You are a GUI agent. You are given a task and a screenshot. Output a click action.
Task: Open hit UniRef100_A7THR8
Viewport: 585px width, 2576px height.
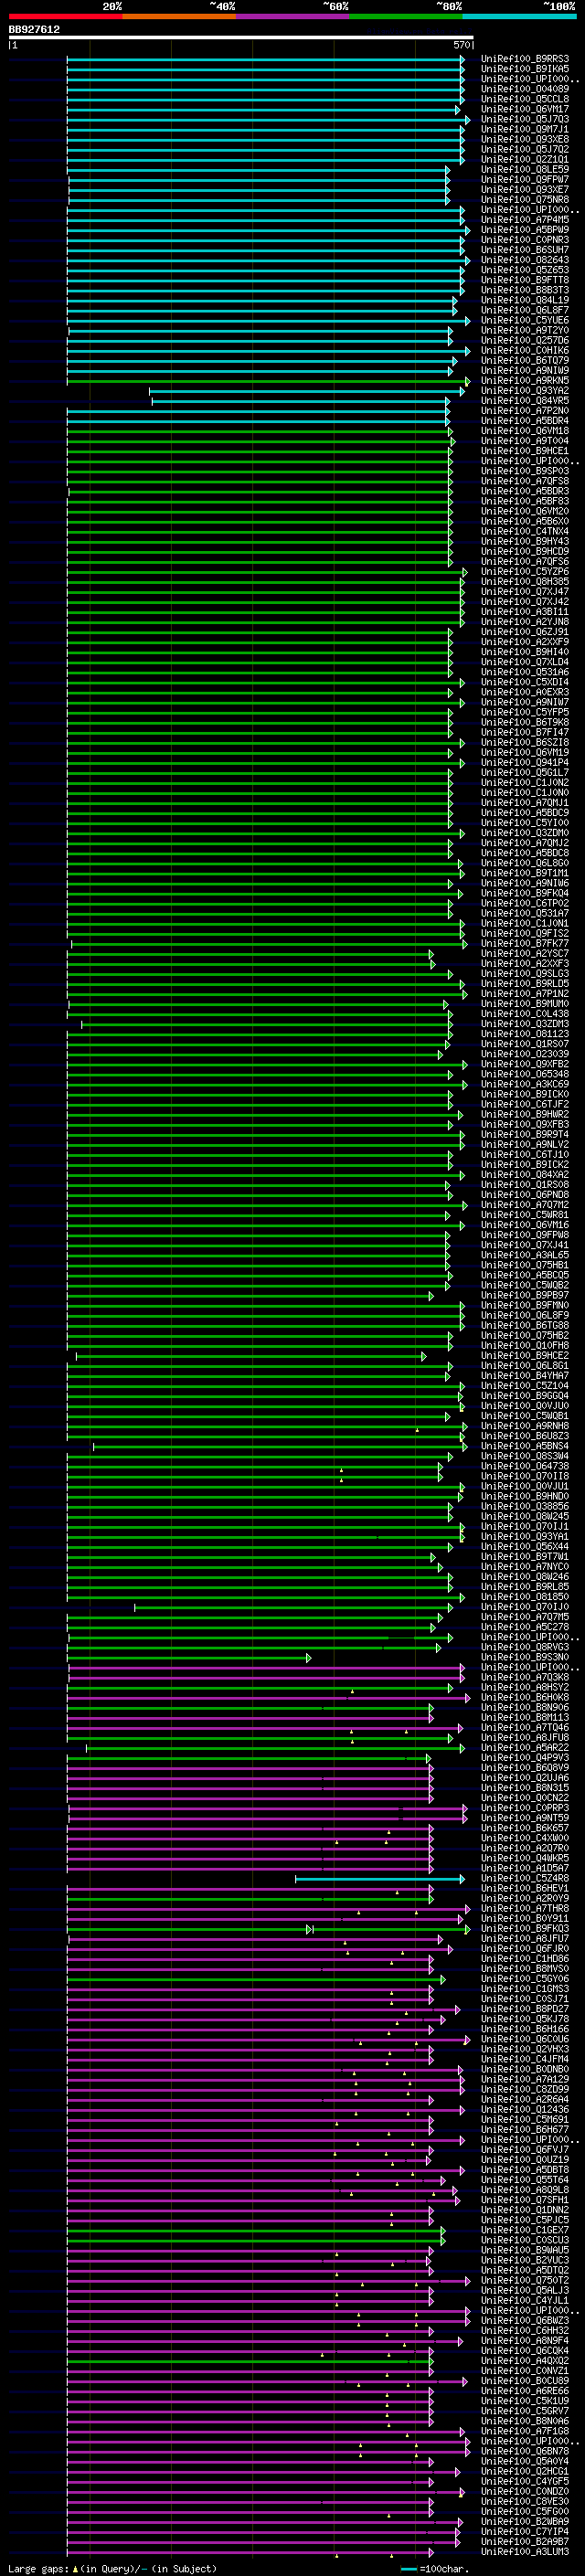[525, 1908]
